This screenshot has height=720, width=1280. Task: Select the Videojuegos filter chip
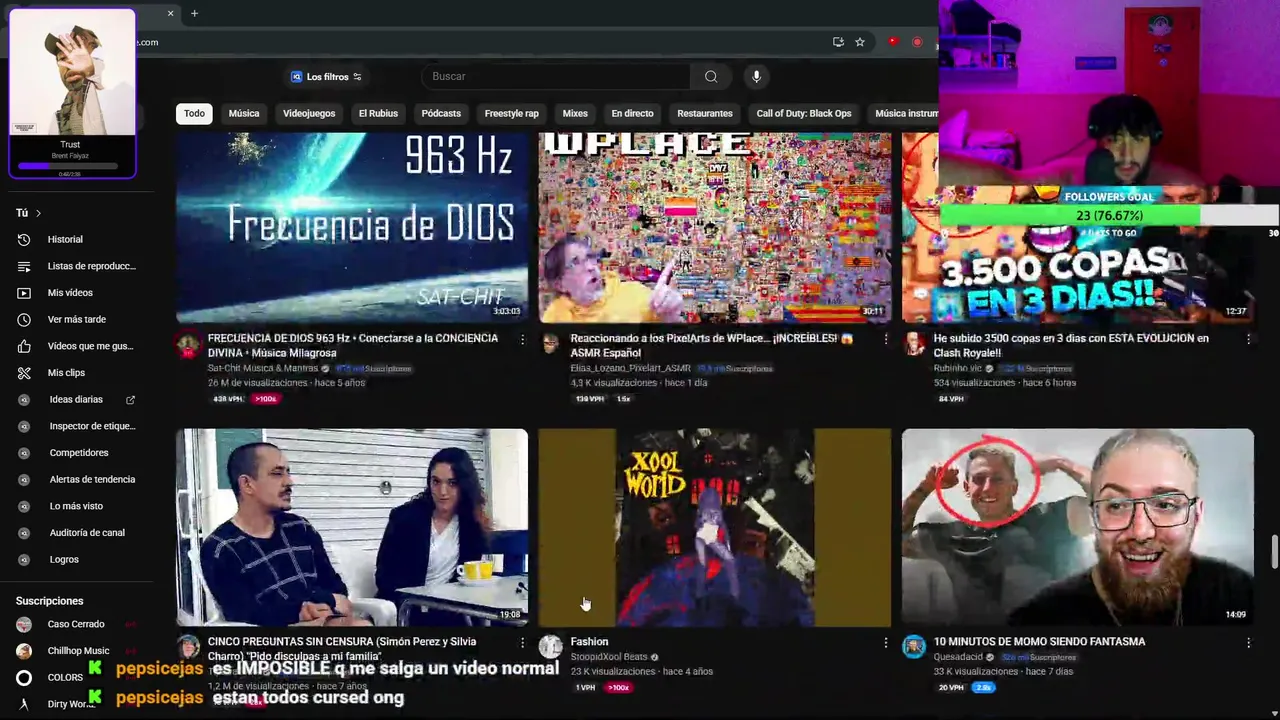point(309,113)
